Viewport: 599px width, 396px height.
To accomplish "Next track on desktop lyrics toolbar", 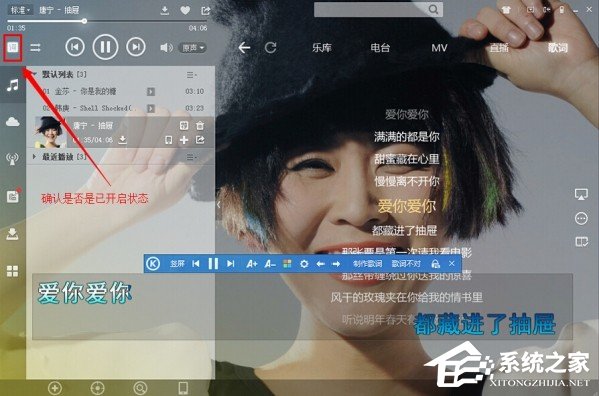I will click(230, 263).
